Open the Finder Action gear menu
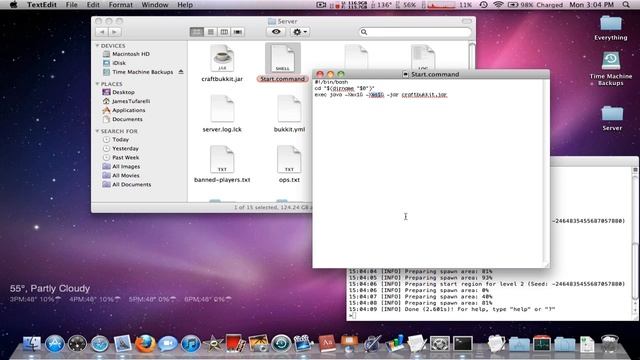This screenshot has height=360, width=640. click(300, 32)
